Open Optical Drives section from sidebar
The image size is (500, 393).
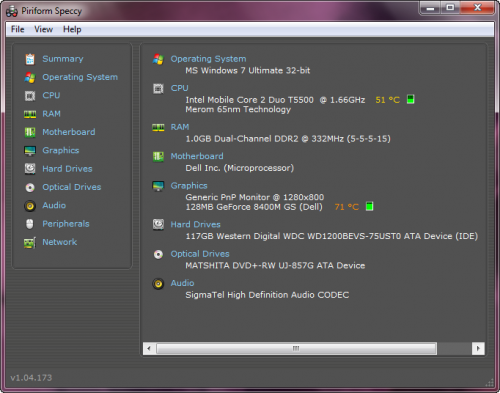(x=72, y=187)
